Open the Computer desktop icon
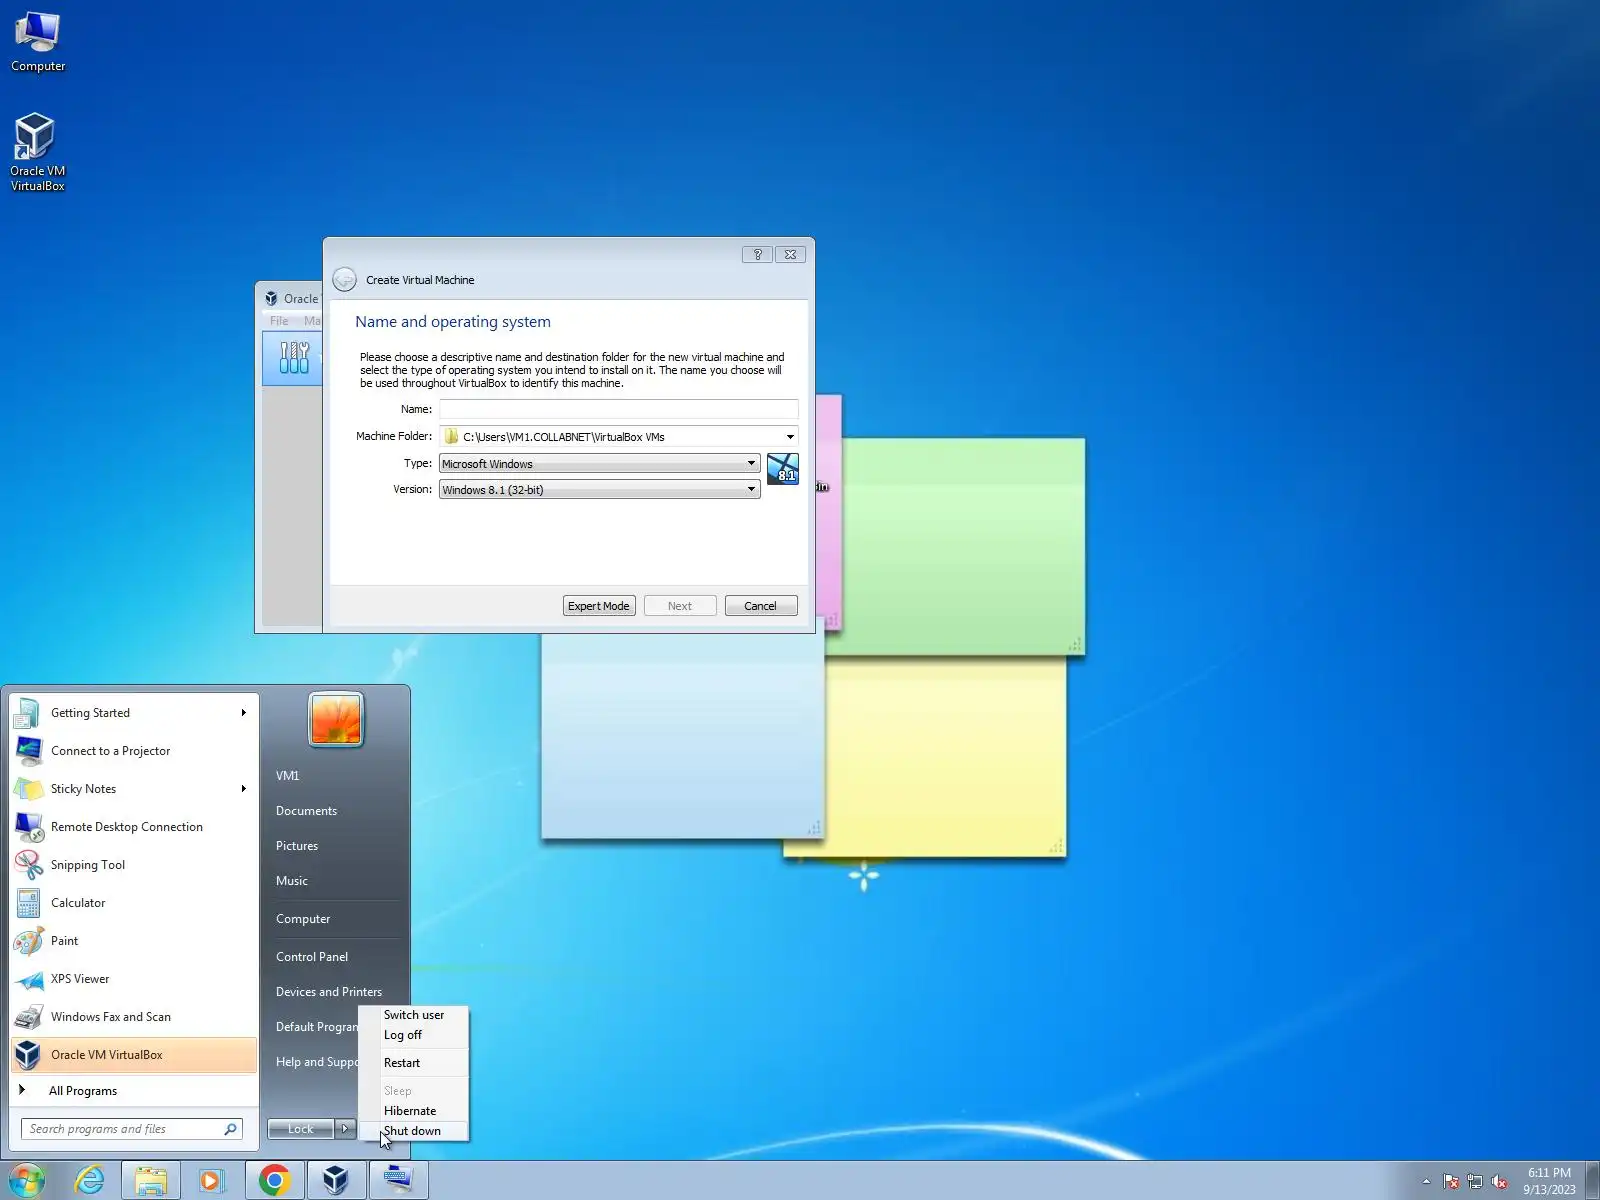1600x1200 pixels. (38, 43)
